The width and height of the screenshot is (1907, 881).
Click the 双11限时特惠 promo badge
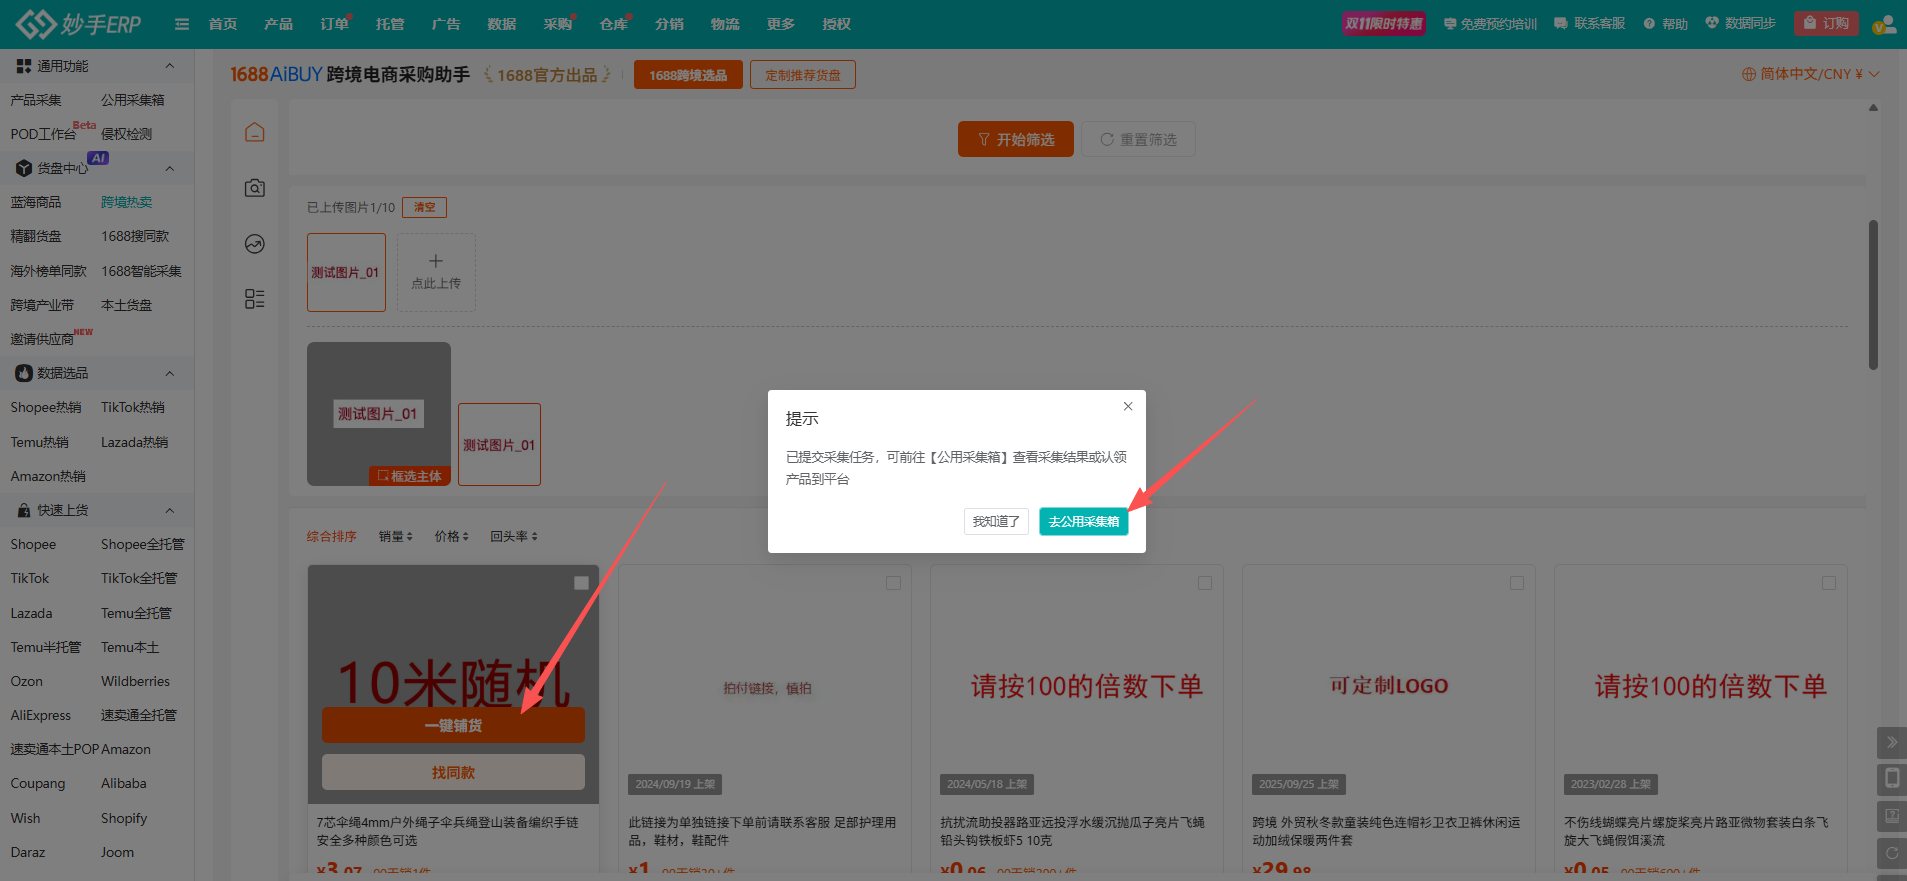(x=1384, y=24)
